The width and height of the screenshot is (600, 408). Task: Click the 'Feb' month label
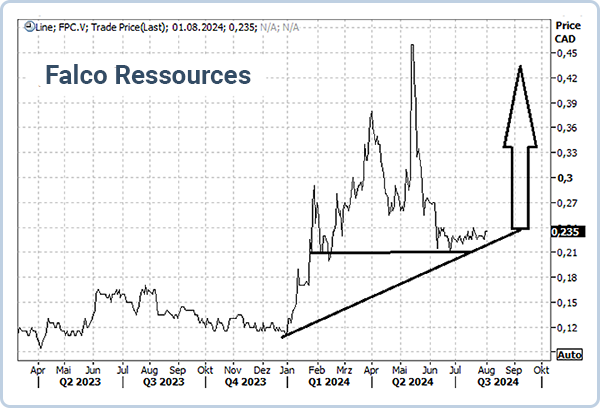317,370
